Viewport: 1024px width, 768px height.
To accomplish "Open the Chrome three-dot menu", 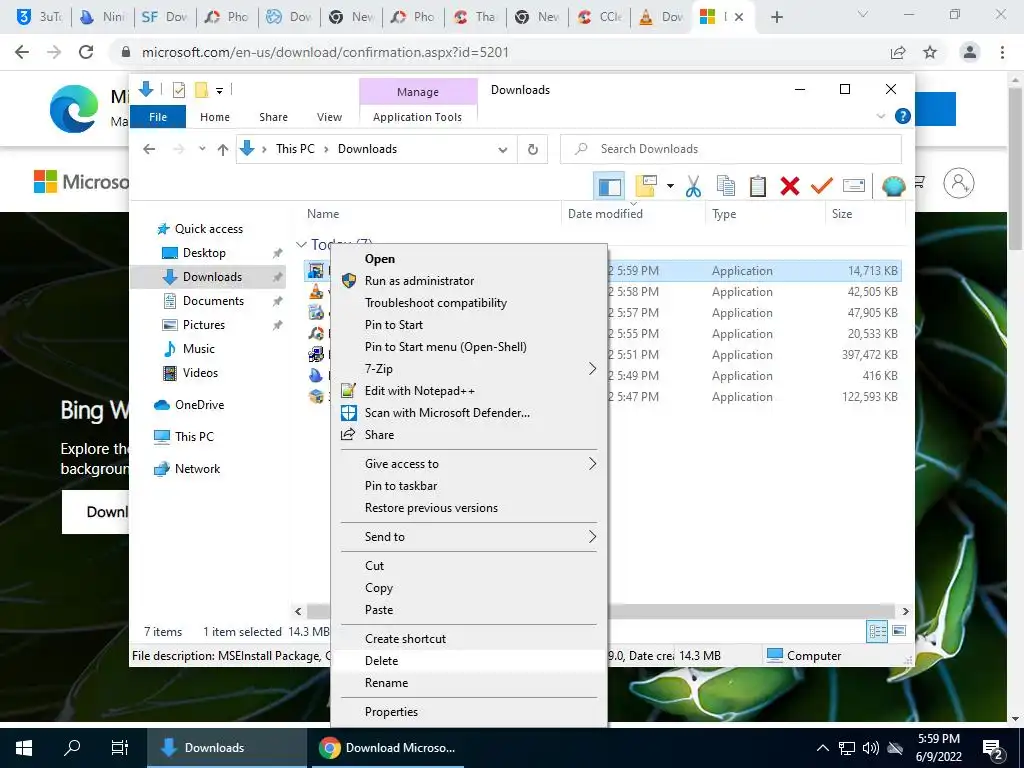I will point(1002,52).
